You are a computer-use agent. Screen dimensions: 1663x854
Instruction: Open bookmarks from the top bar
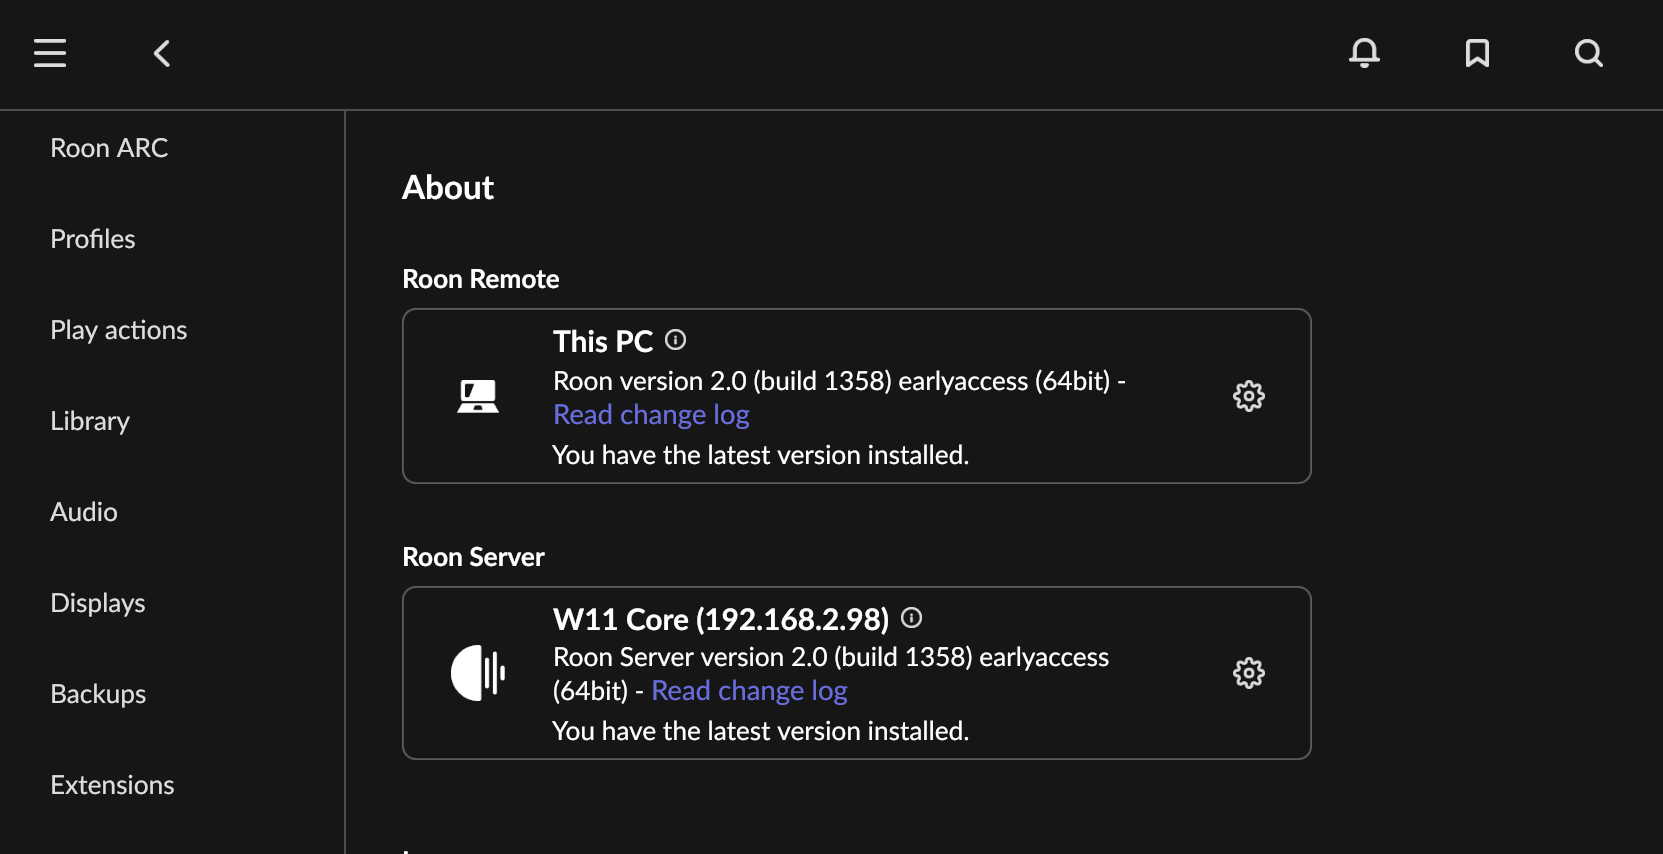click(x=1477, y=53)
